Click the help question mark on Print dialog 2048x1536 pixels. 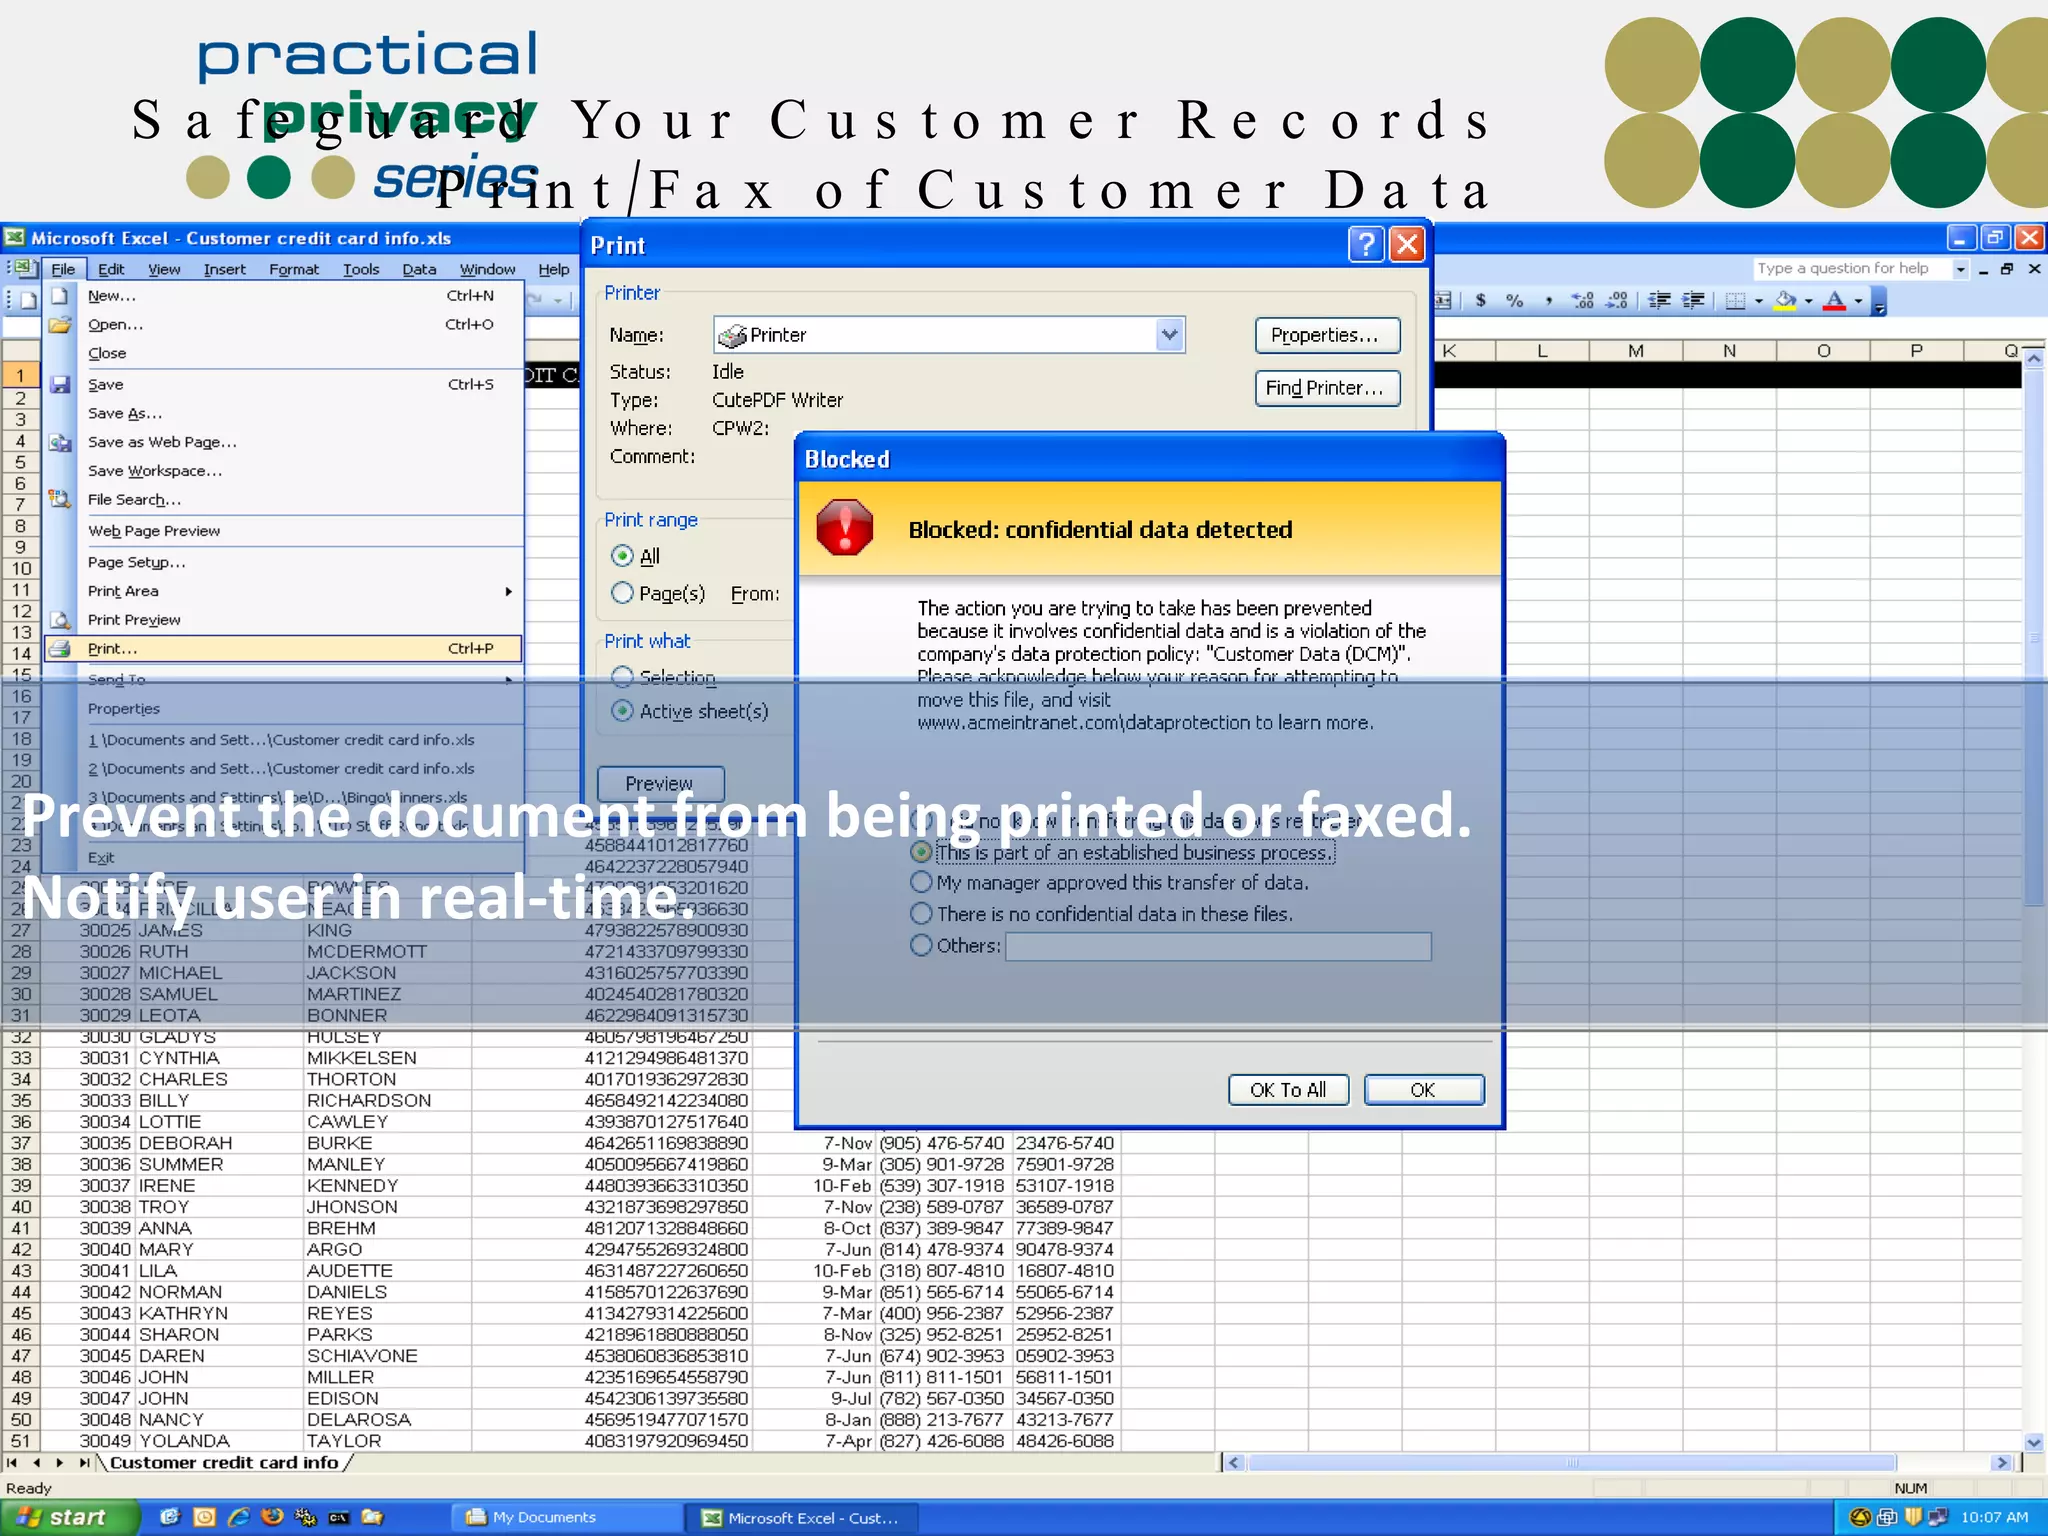[x=1365, y=244]
